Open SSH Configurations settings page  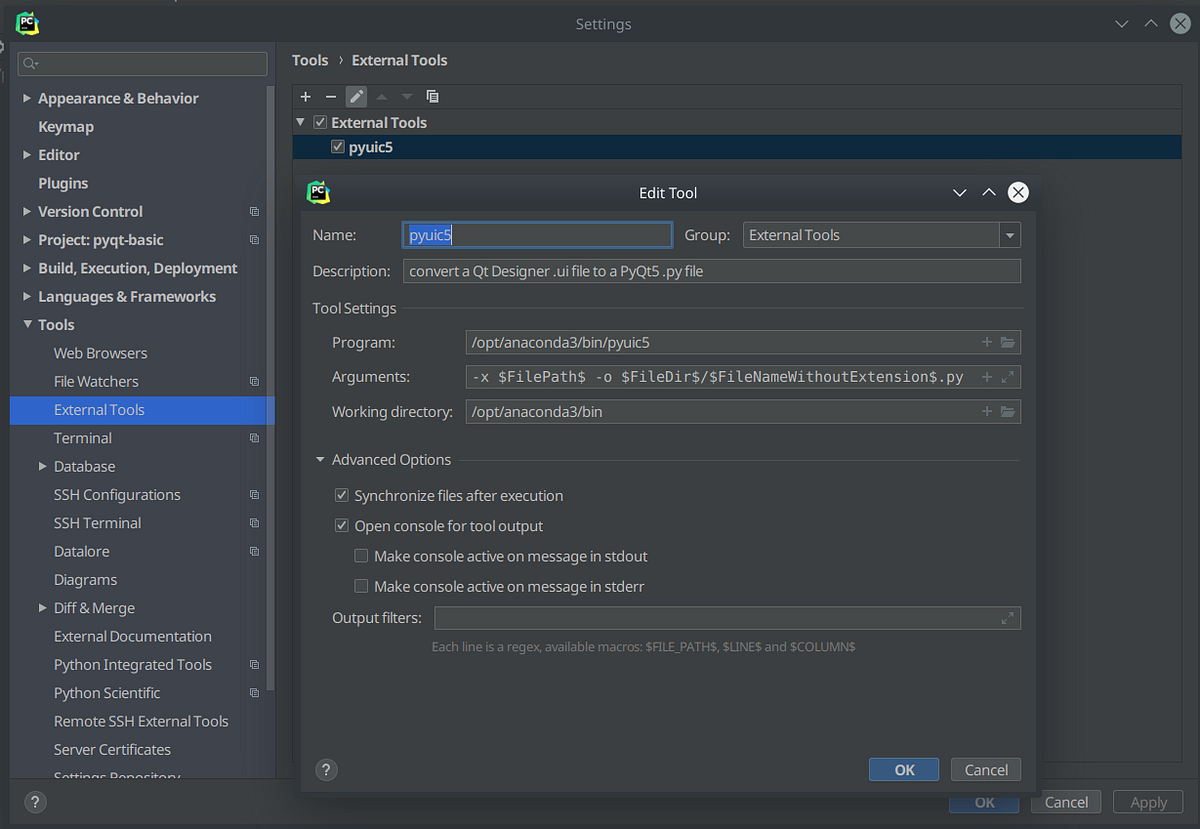click(x=117, y=495)
